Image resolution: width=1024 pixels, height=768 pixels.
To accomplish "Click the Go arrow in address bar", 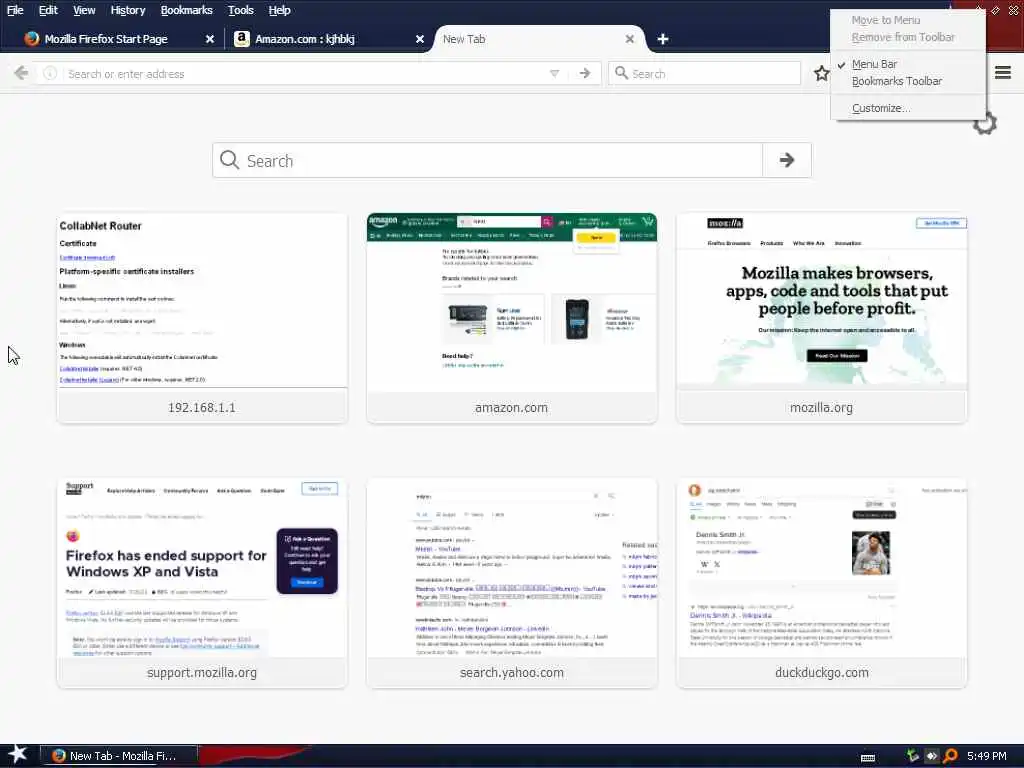I will [x=585, y=74].
